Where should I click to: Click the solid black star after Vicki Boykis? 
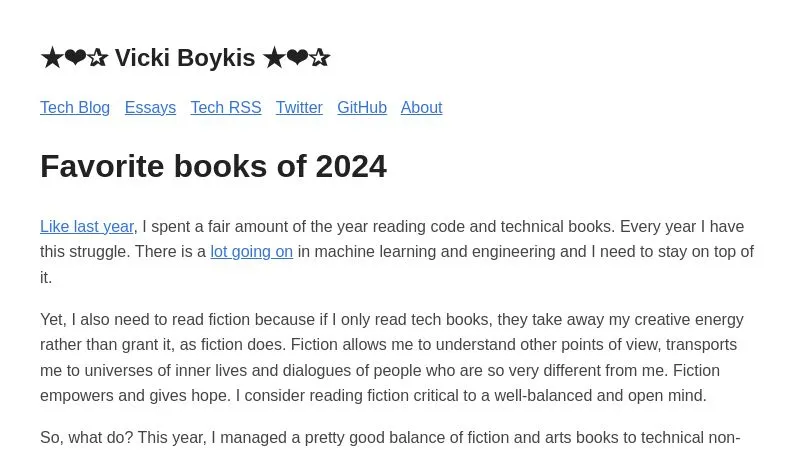point(274,59)
